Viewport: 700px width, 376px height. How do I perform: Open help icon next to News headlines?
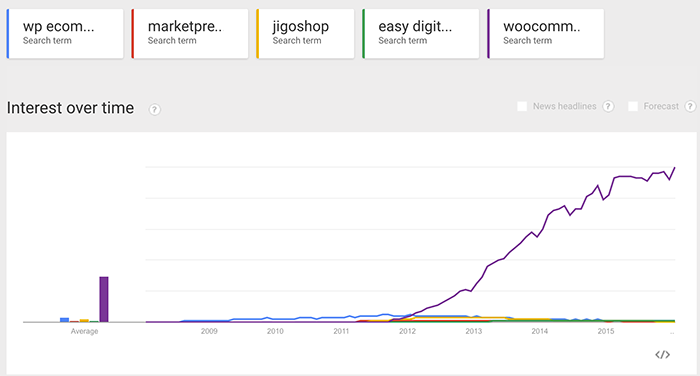click(x=608, y=106)
